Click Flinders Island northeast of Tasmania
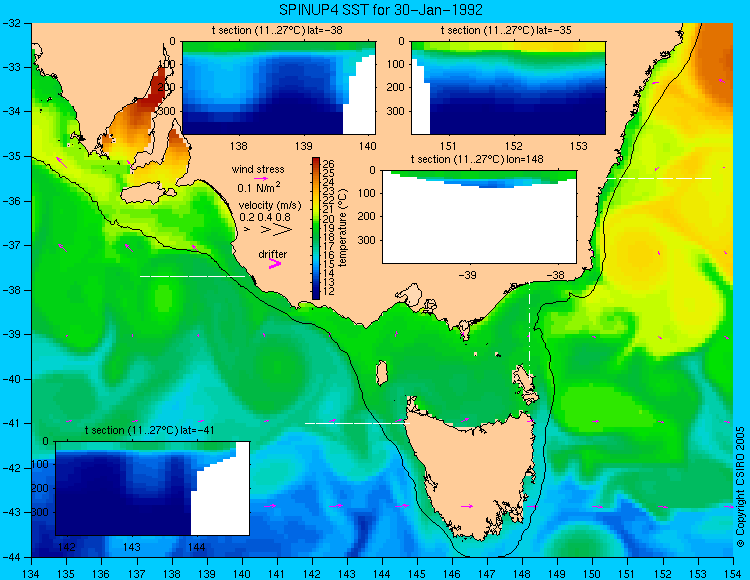This screenshot has width=750, height=580. (525, 385)
